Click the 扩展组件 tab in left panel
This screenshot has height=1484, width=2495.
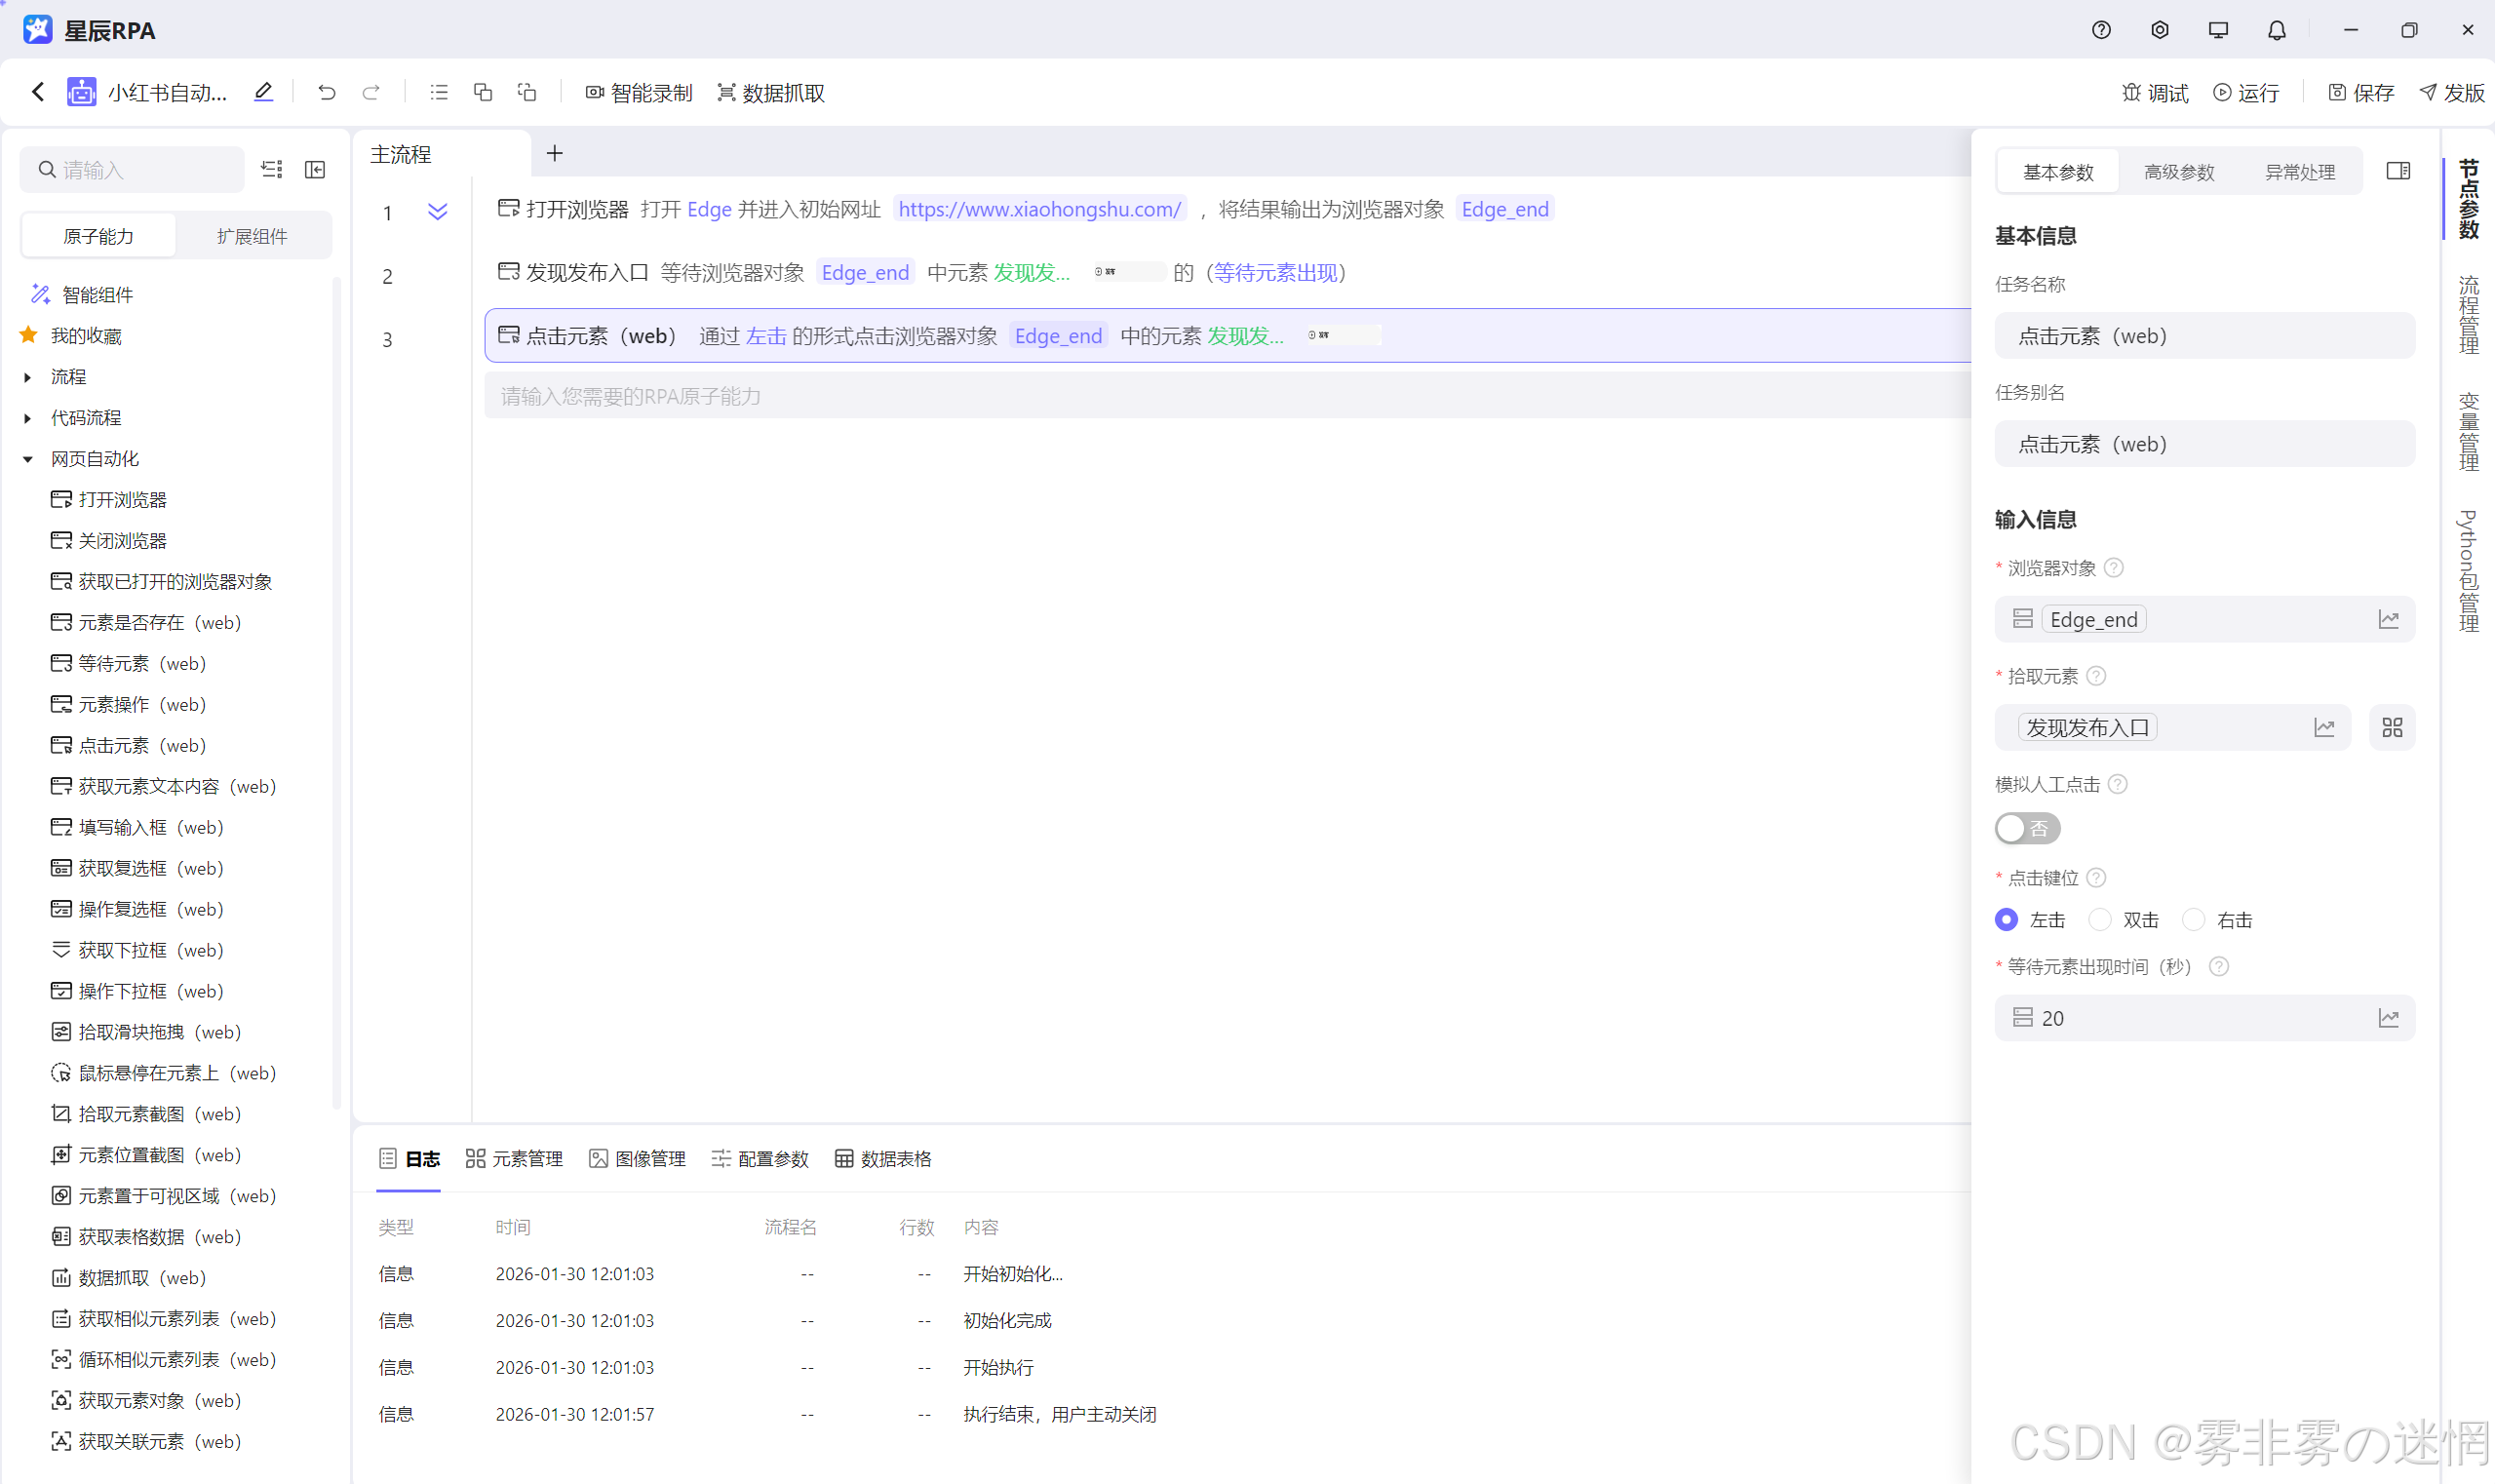click(x=252, y=236)
